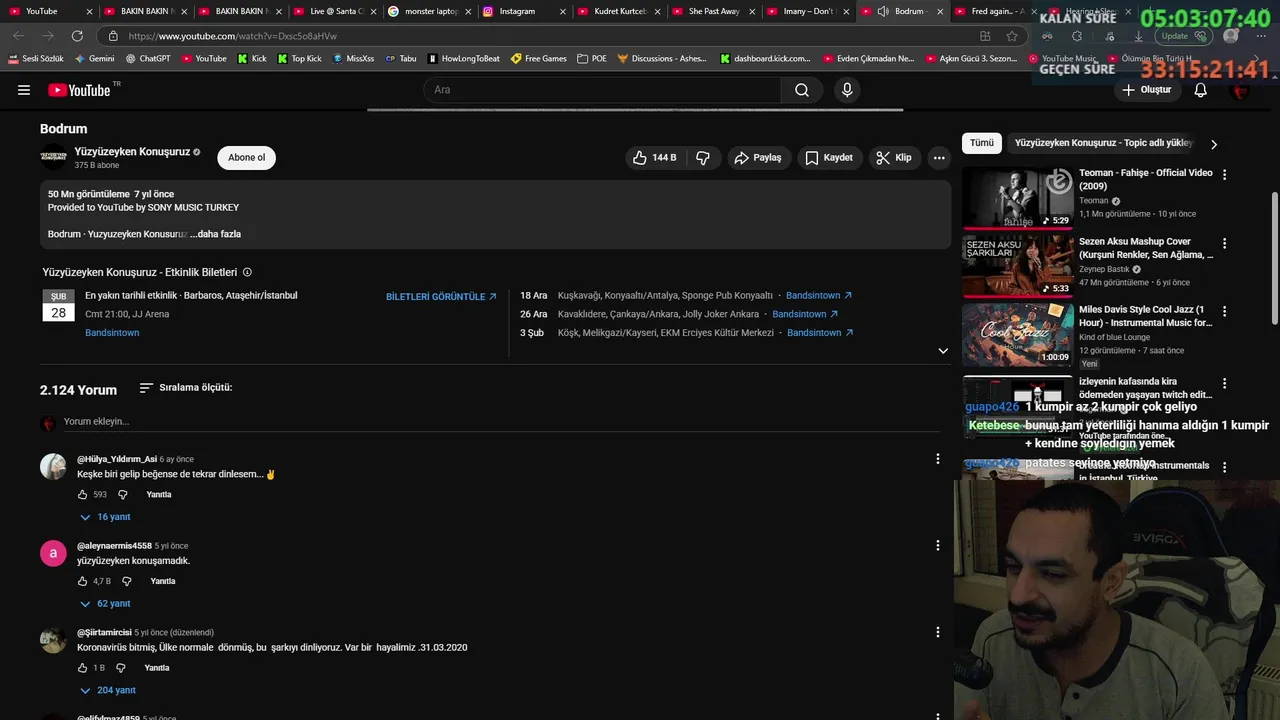Reload the page in the browser
The image size is (1280, 720).
(77, 36)
